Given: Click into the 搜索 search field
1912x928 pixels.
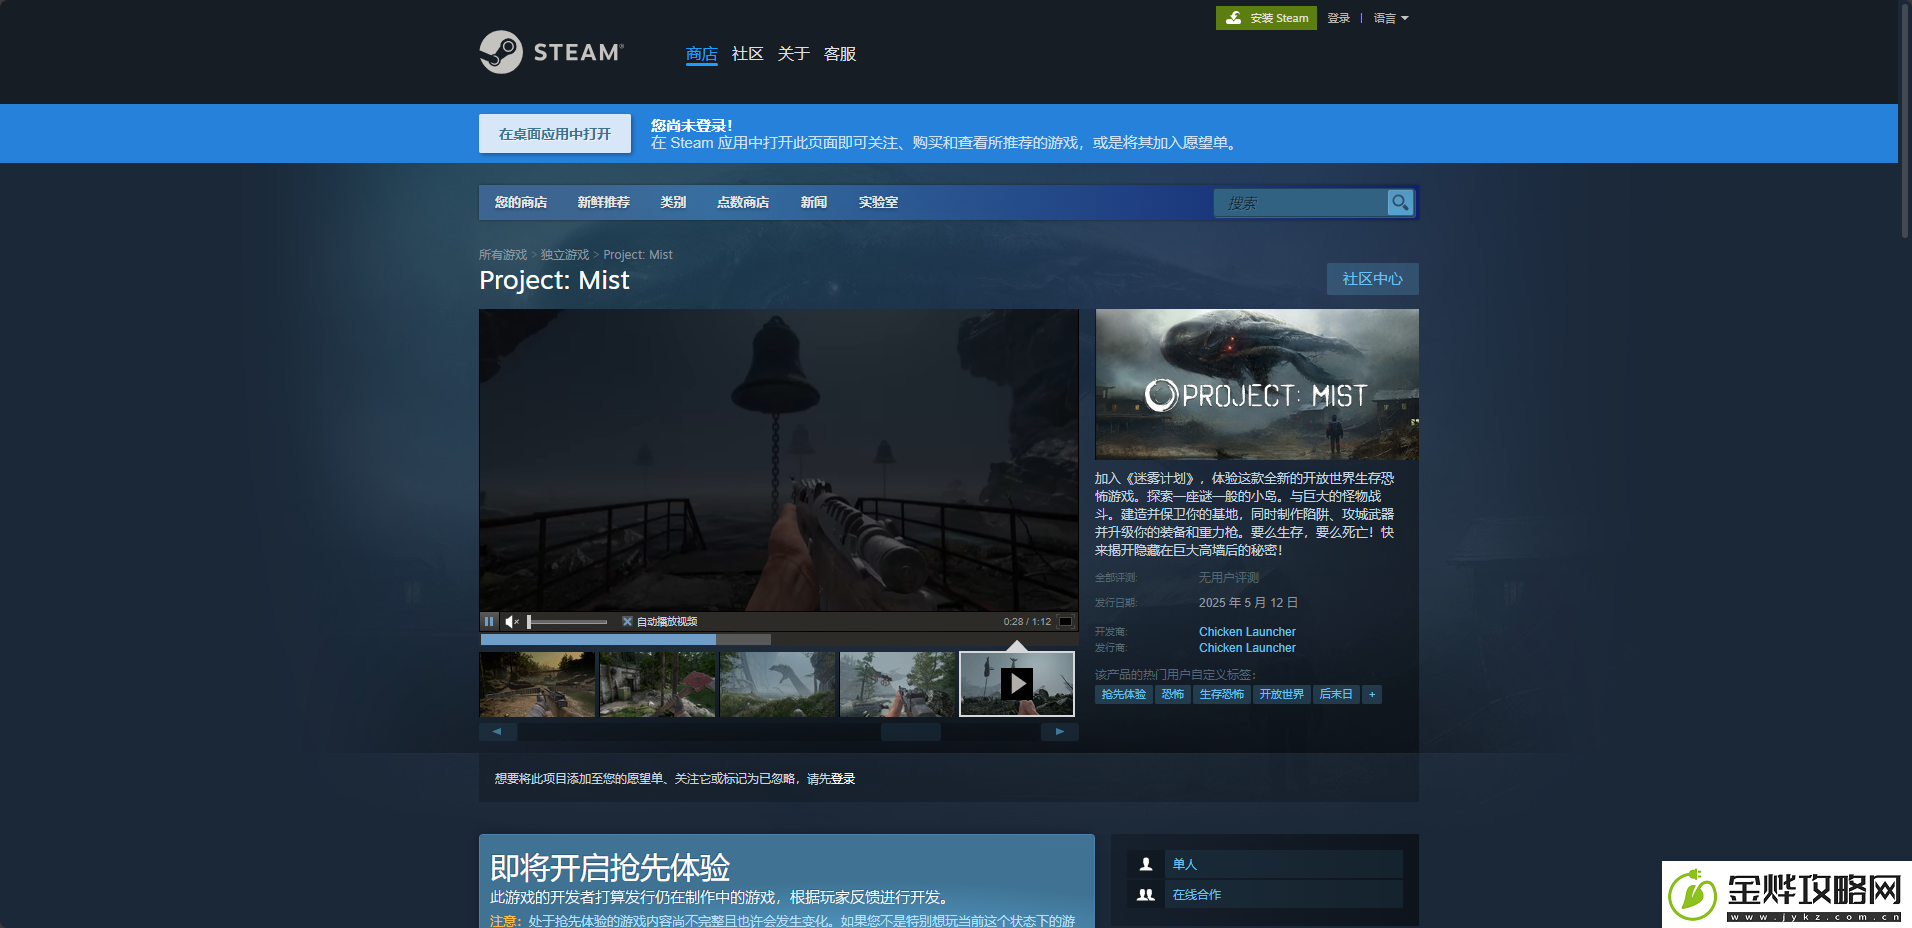Looking at the screenshot, I should coord(1300,203).
